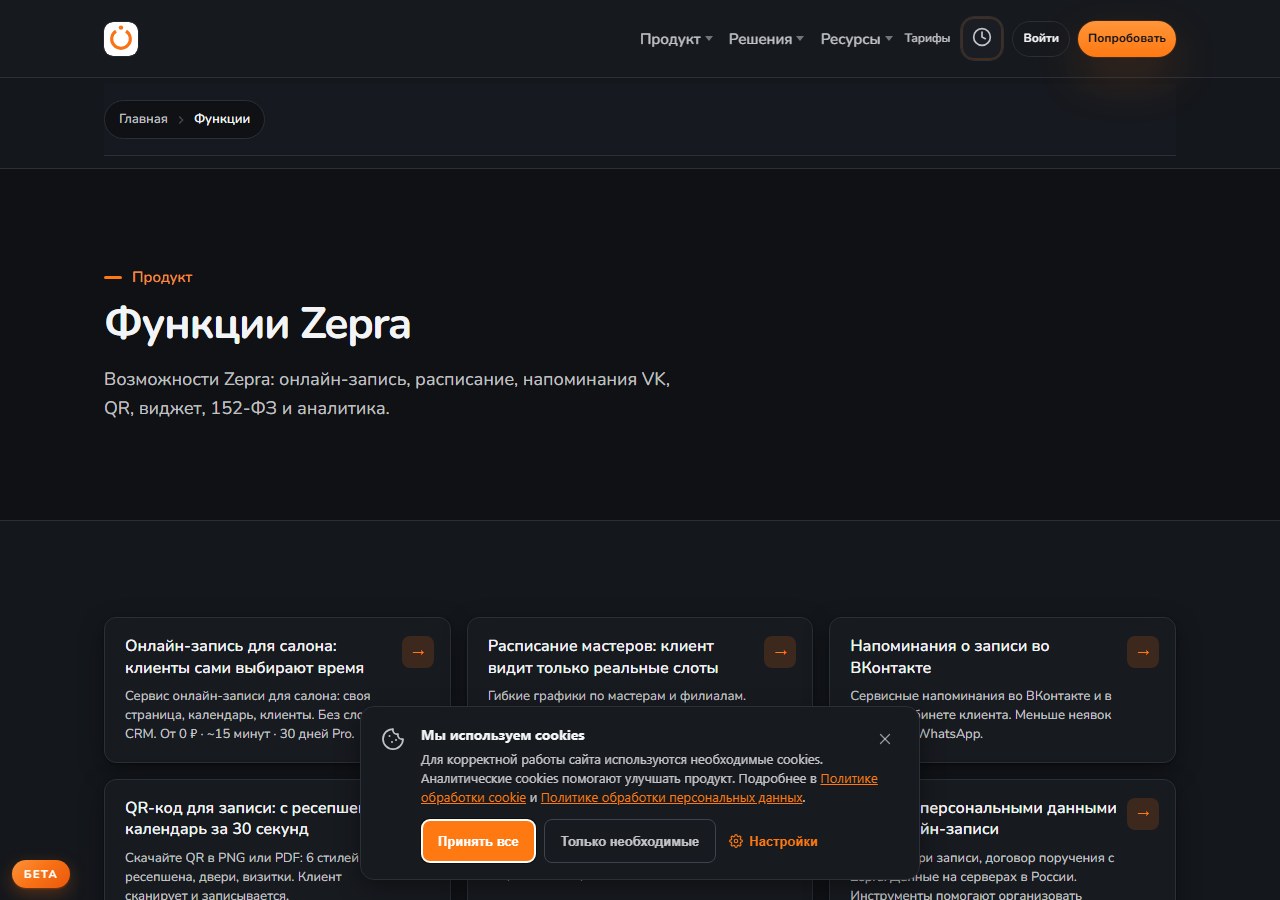Expand the Продукт menu
This screenshot has height=900, width=1280.
pyautogui.click(x=676, y=39)
